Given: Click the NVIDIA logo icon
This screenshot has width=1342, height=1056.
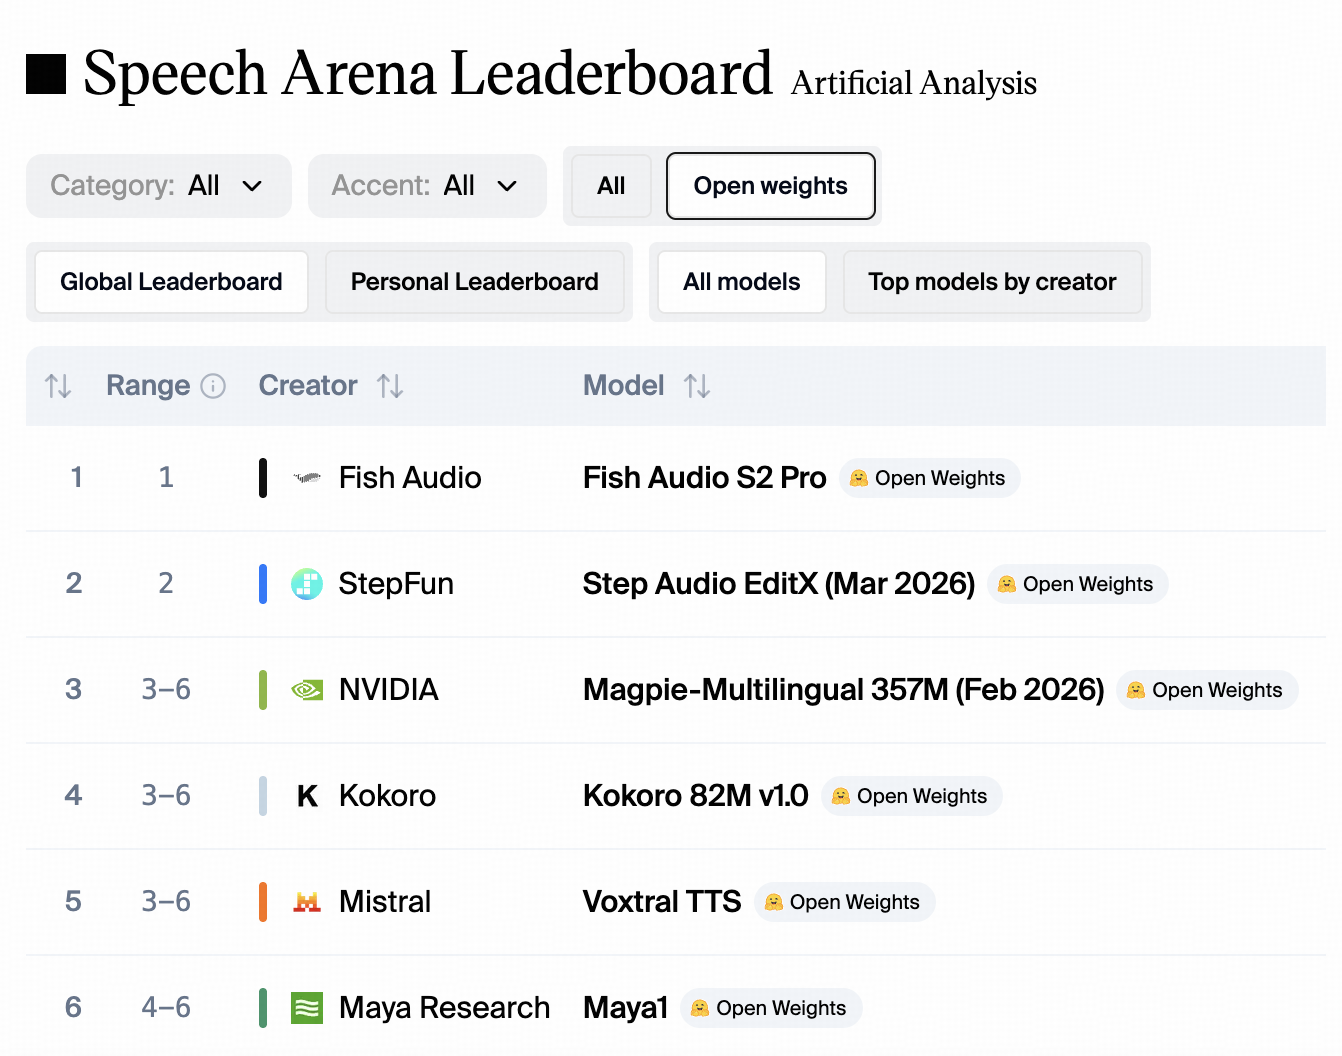Looking at the screenshot, I should pyautogui.click(x=307, y=690).
